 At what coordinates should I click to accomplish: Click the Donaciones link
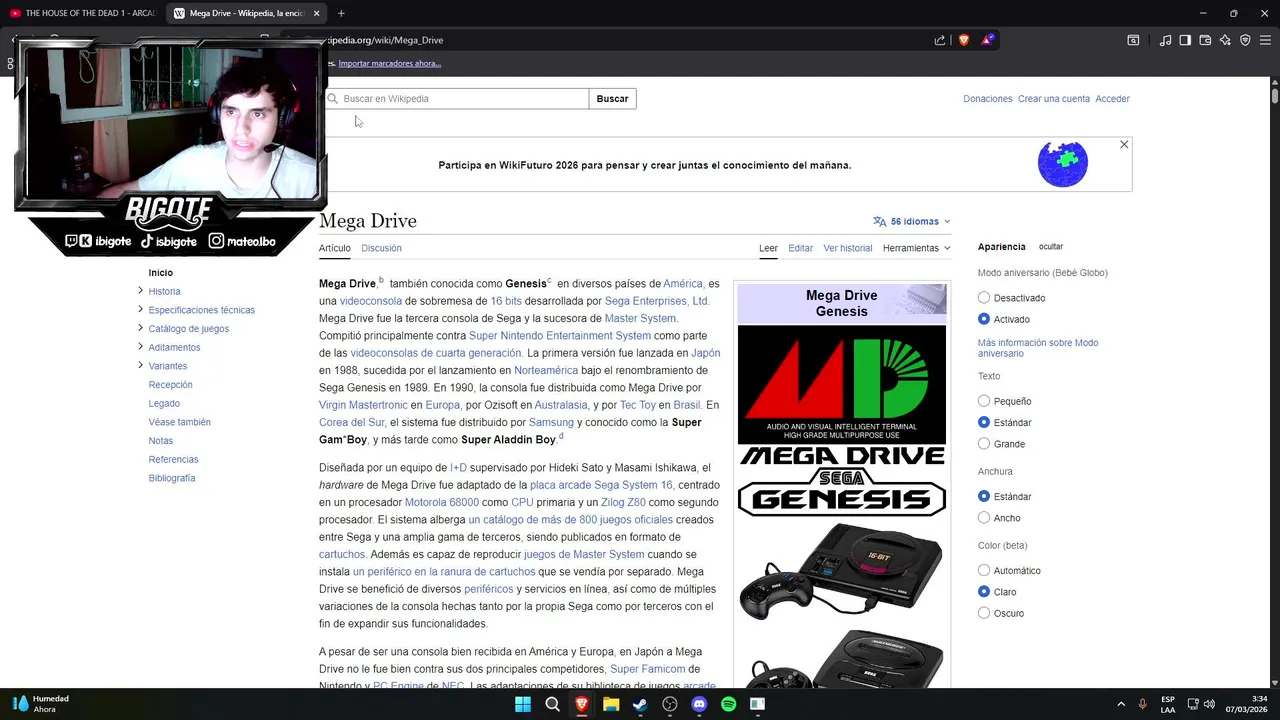[988, 99]
